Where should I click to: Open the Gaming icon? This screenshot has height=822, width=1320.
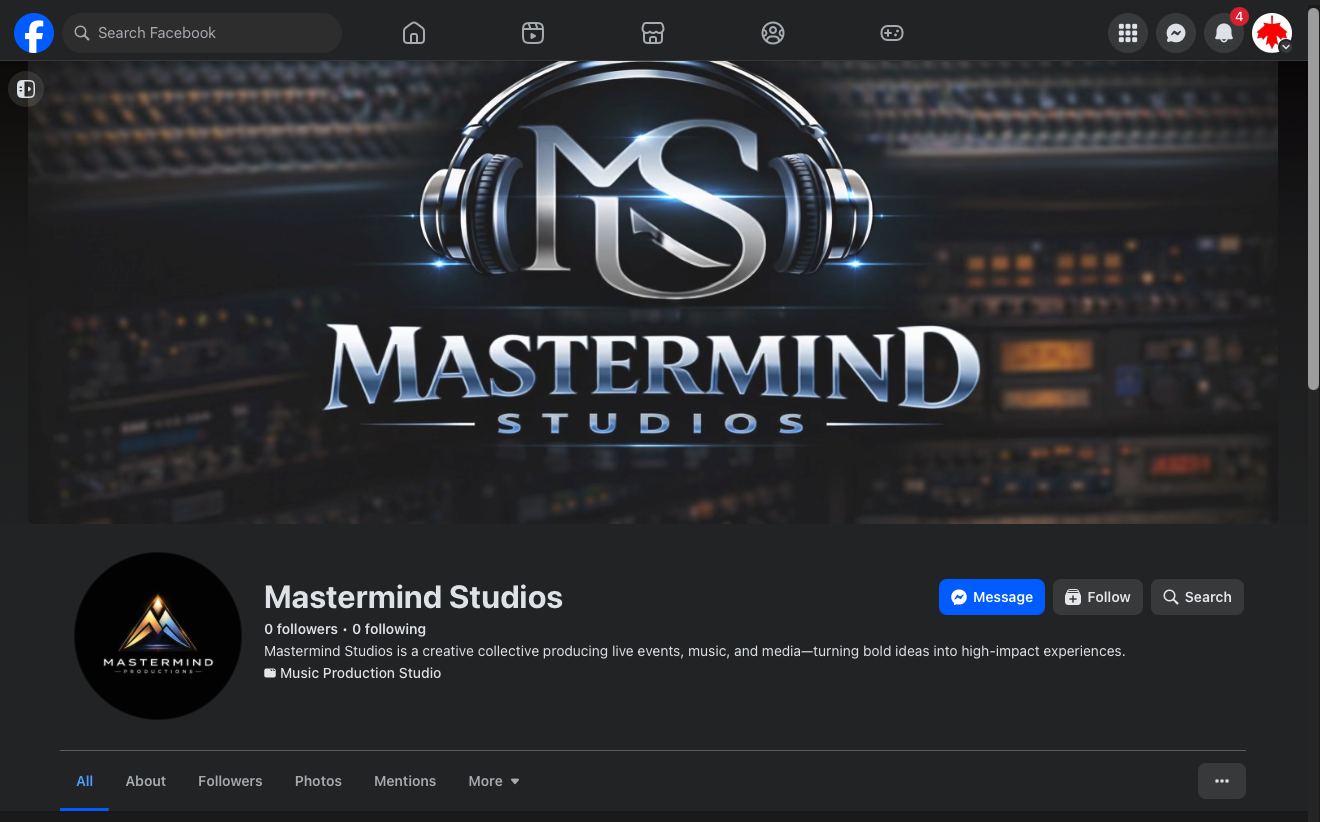[x=891, y=33]
